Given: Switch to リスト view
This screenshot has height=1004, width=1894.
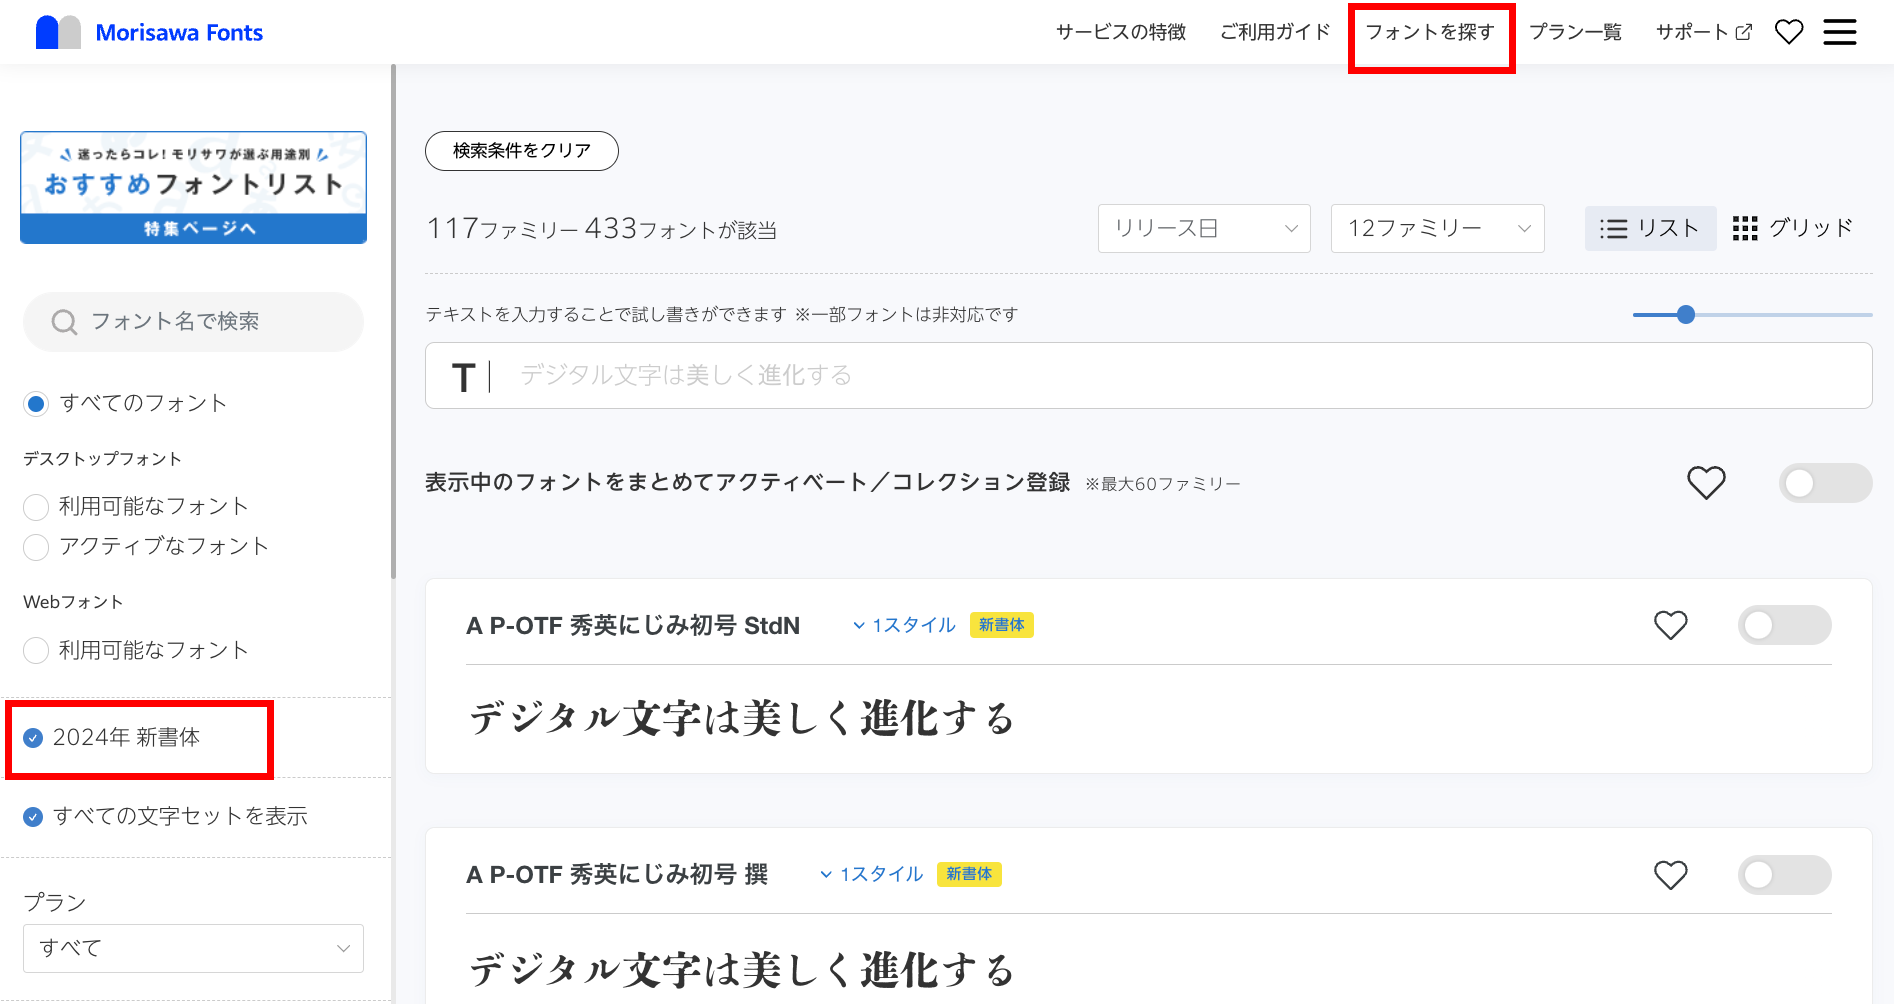Looking at the screenshot, I should coord(1650,229).
